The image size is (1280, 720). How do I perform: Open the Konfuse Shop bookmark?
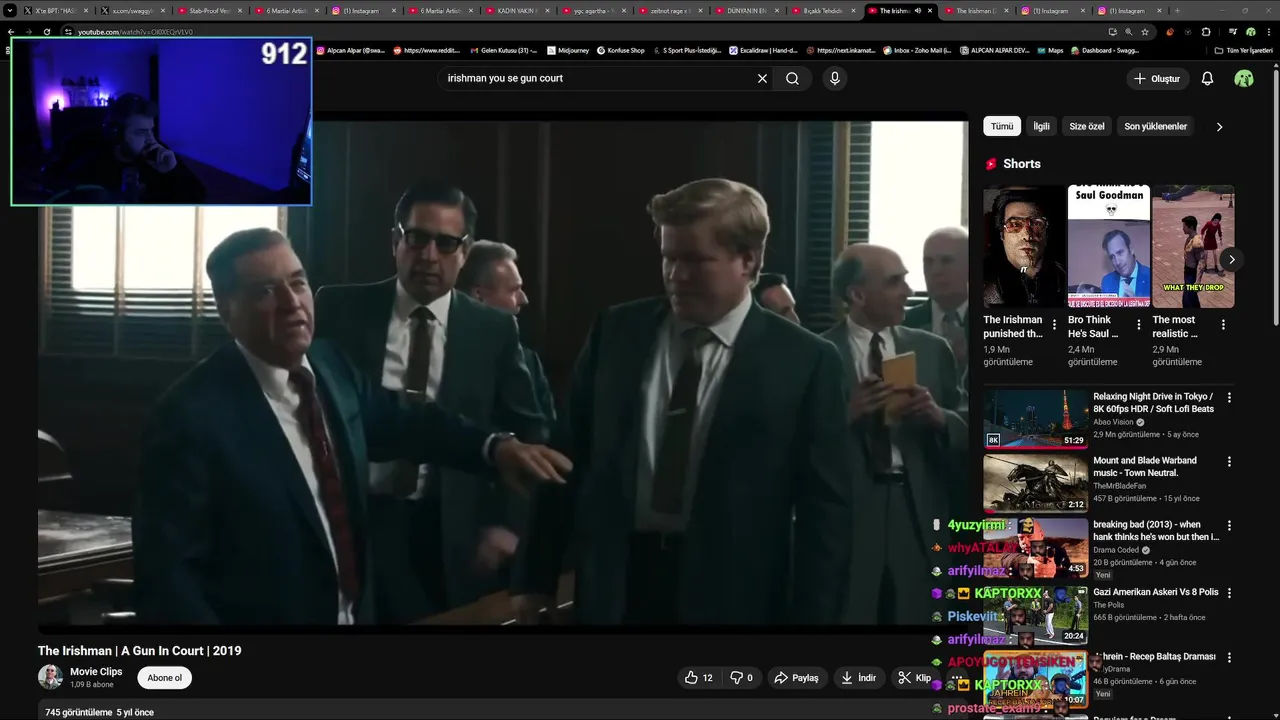click(x=620, y=50)
